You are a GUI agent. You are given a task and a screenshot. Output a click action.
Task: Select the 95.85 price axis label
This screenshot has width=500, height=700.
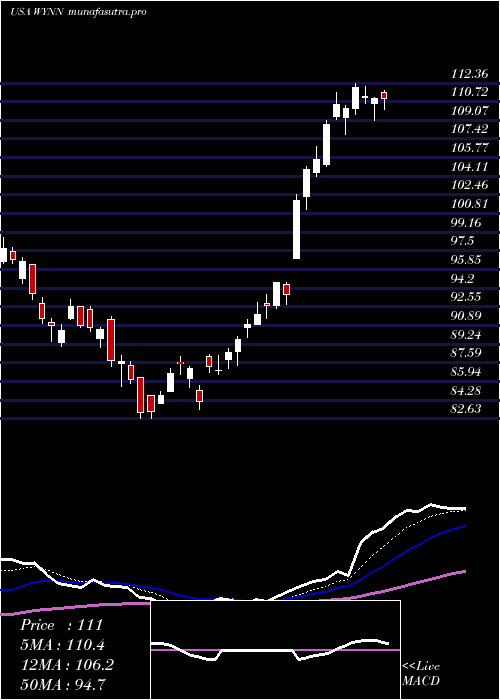(467, 260)
